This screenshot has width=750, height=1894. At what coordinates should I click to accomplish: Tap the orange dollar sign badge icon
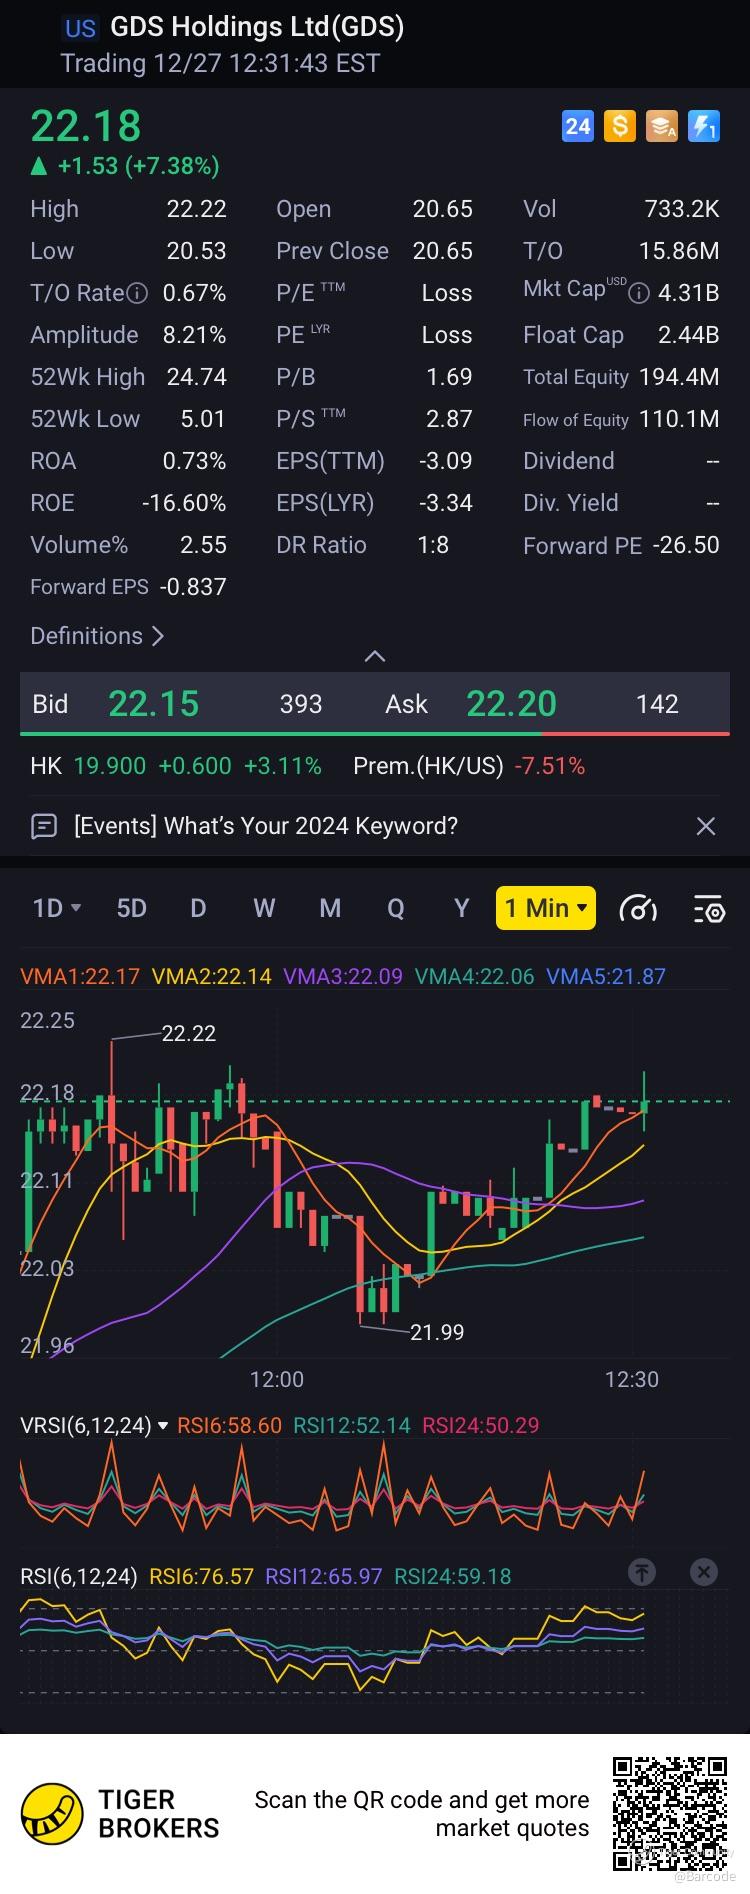point(620,126)
